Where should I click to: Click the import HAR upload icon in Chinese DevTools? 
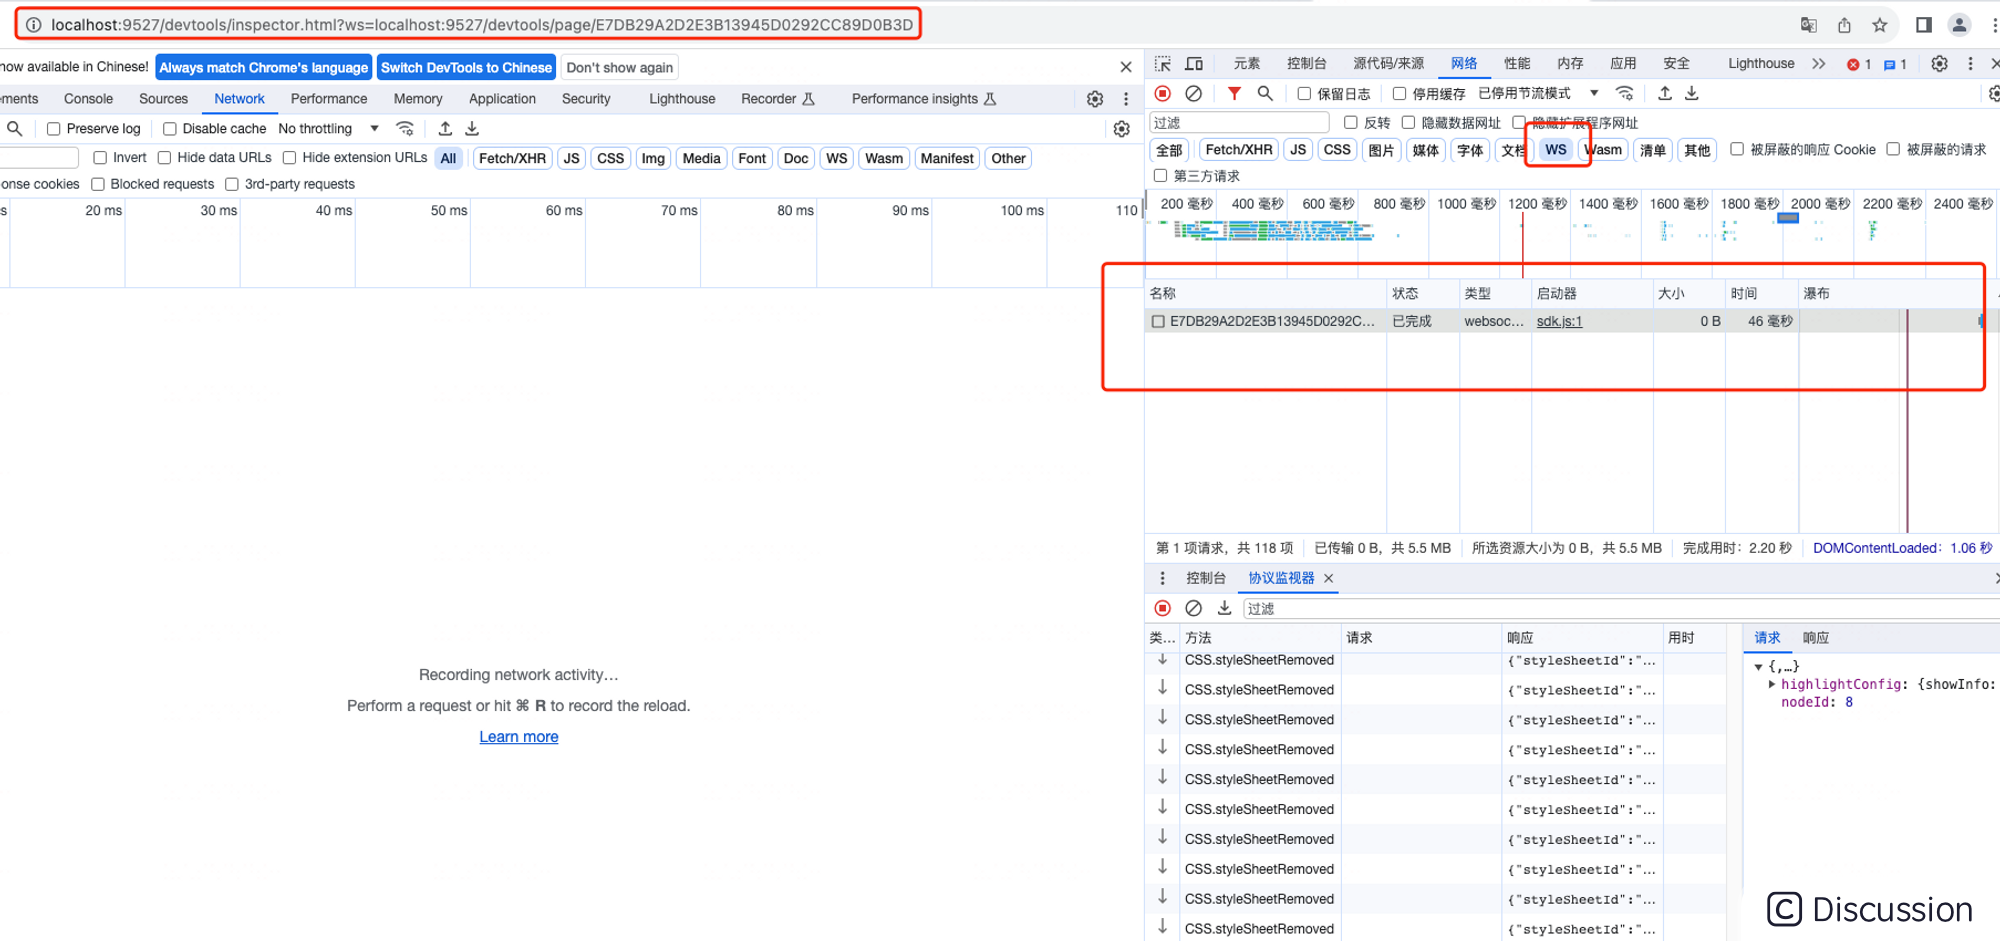(1665, 93)
